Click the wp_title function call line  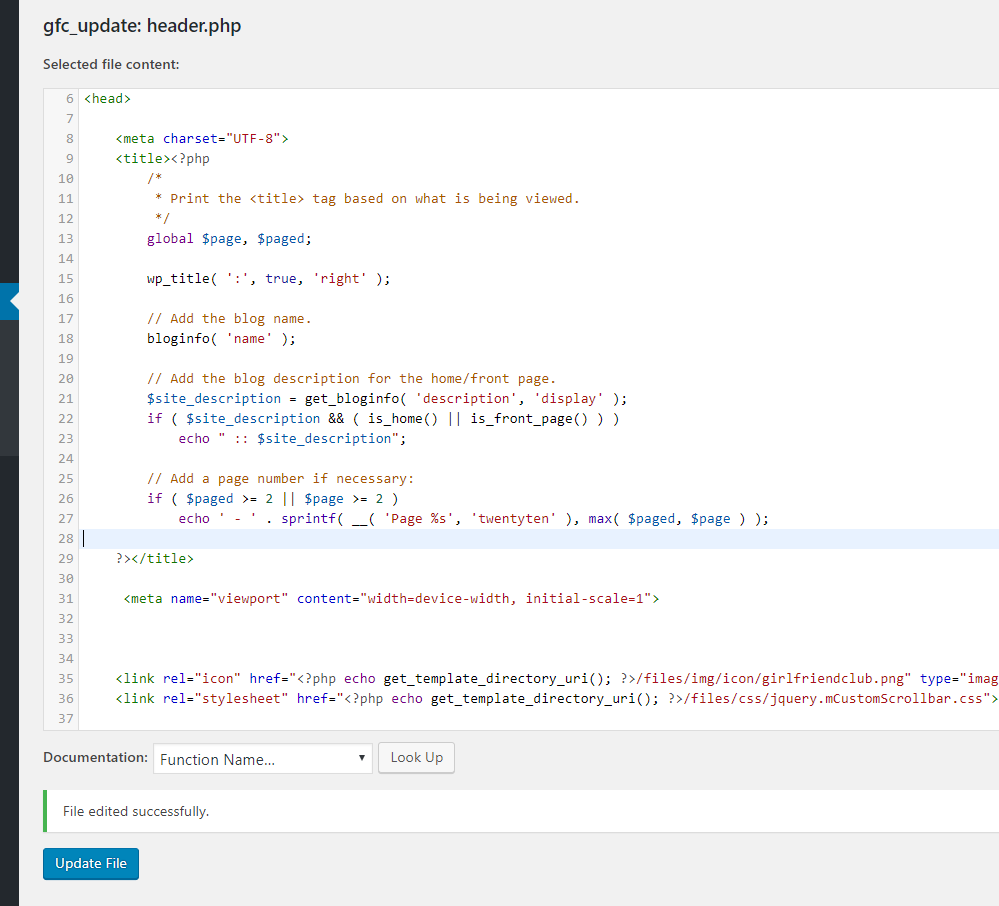click(x=268, y=278)
